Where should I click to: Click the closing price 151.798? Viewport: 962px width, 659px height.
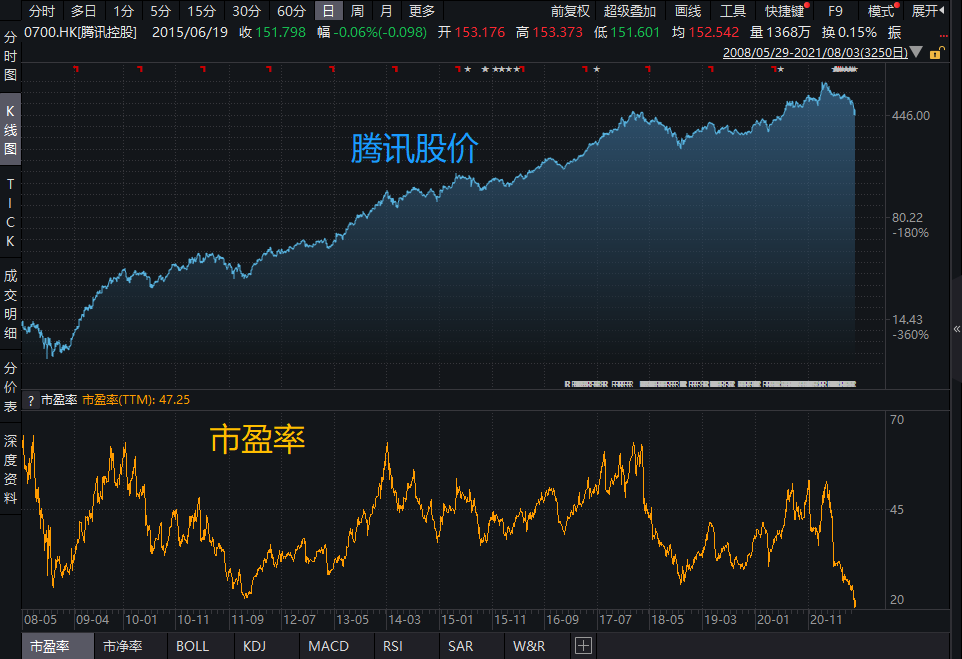click(280, 33)
